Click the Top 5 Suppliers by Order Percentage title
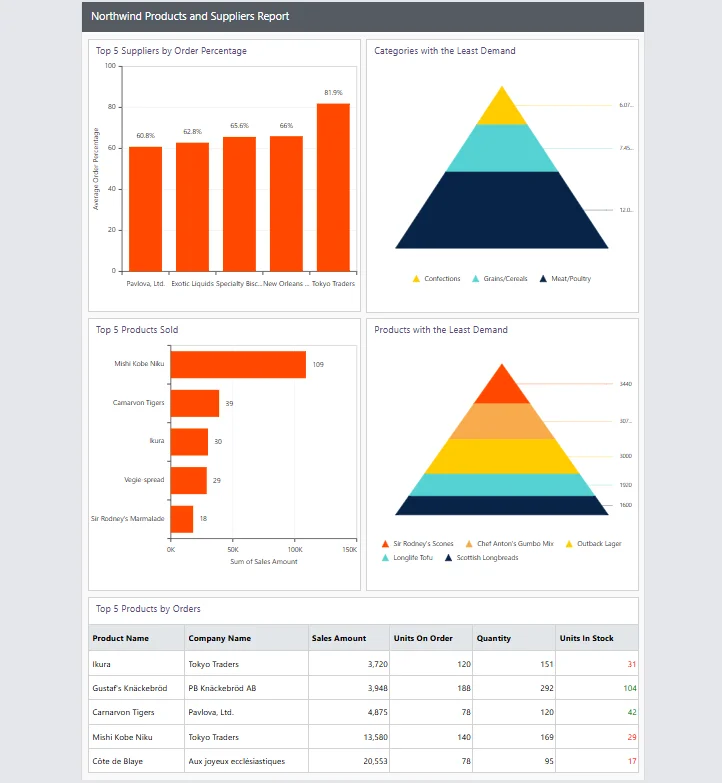The width and height of the screenshot is (722, 783). tap(171, 51)
